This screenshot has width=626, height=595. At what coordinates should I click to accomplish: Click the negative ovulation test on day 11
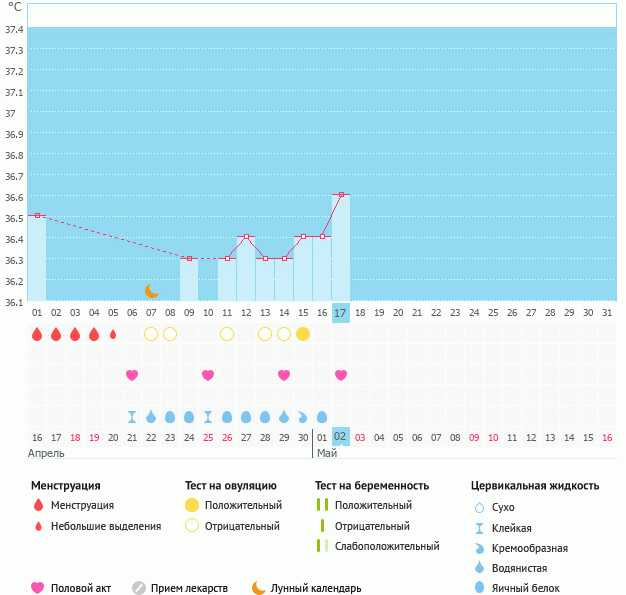point(227,334)
